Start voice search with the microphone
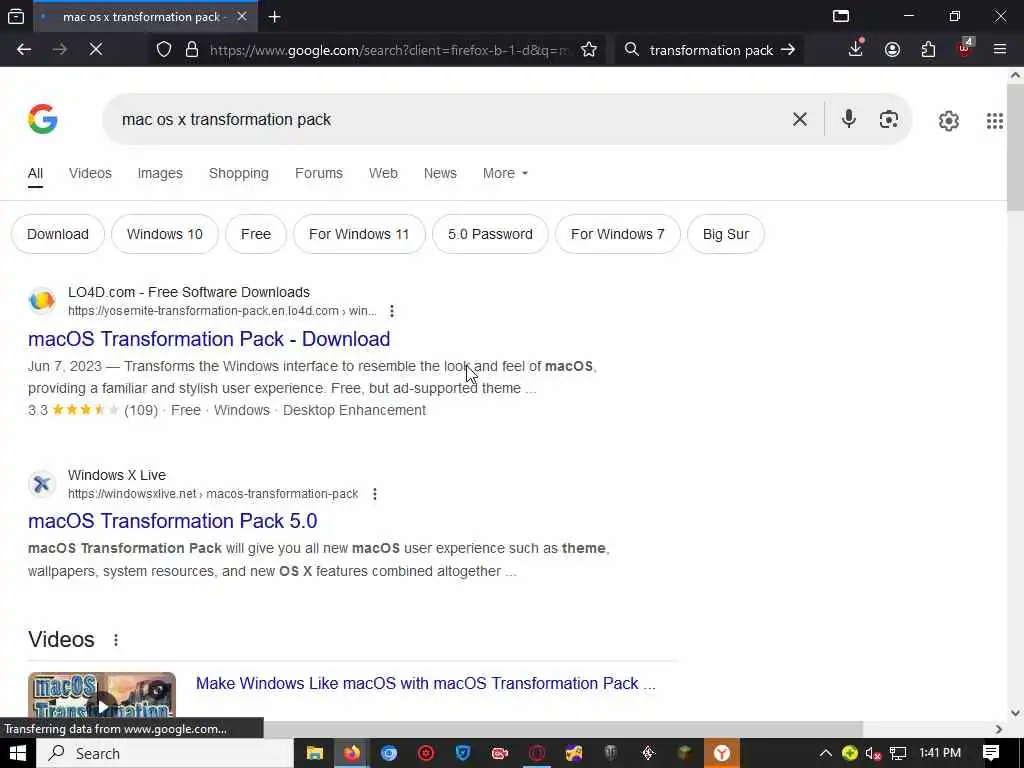This screenshot has height=768, width=1024. (848, 119)
